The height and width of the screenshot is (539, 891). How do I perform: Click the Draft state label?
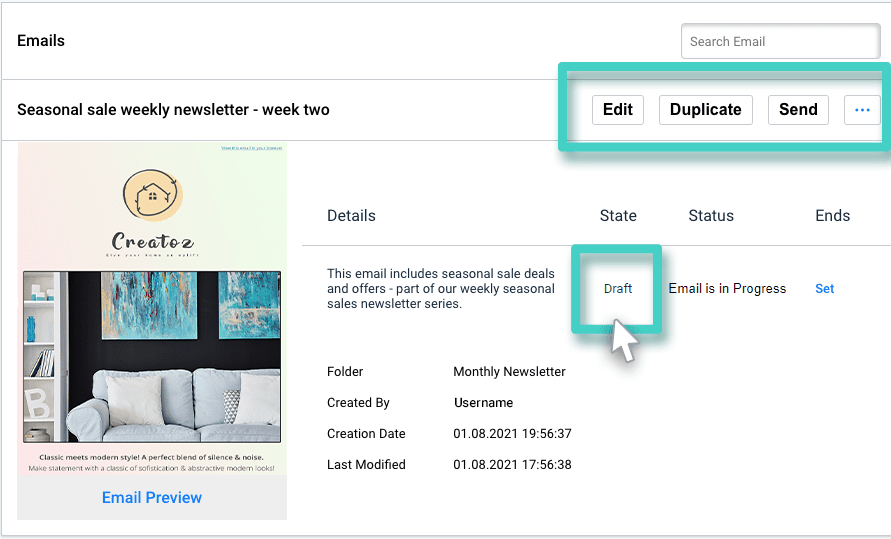(618, 289)
